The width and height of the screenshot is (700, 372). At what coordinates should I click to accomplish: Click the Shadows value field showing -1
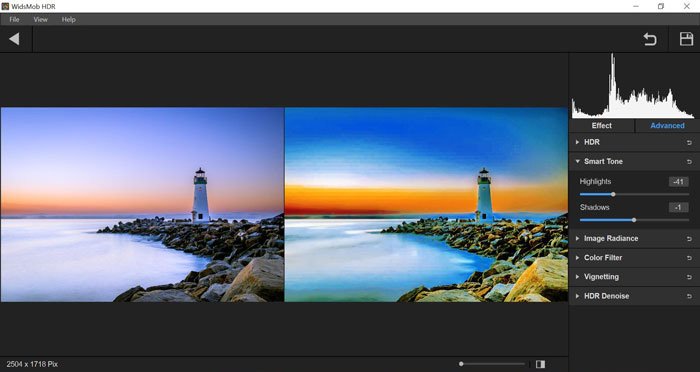(x=679, y=208)
